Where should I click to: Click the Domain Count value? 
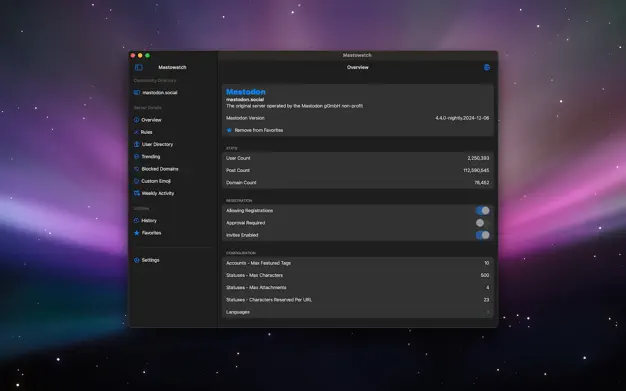(482, 183)
